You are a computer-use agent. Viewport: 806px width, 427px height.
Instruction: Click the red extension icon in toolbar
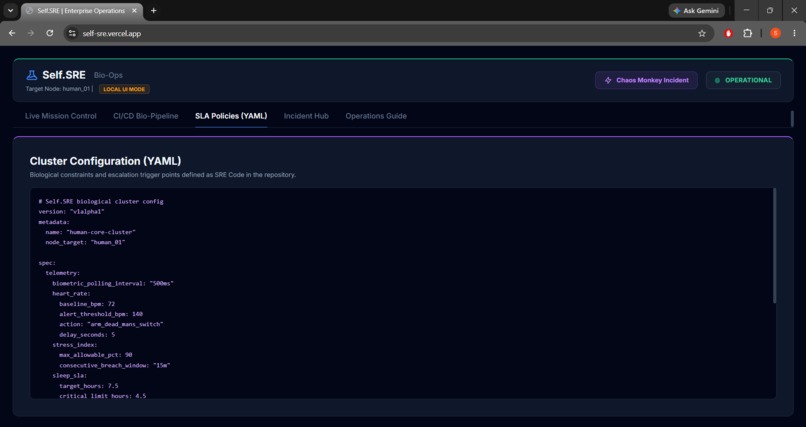point(728,33)
